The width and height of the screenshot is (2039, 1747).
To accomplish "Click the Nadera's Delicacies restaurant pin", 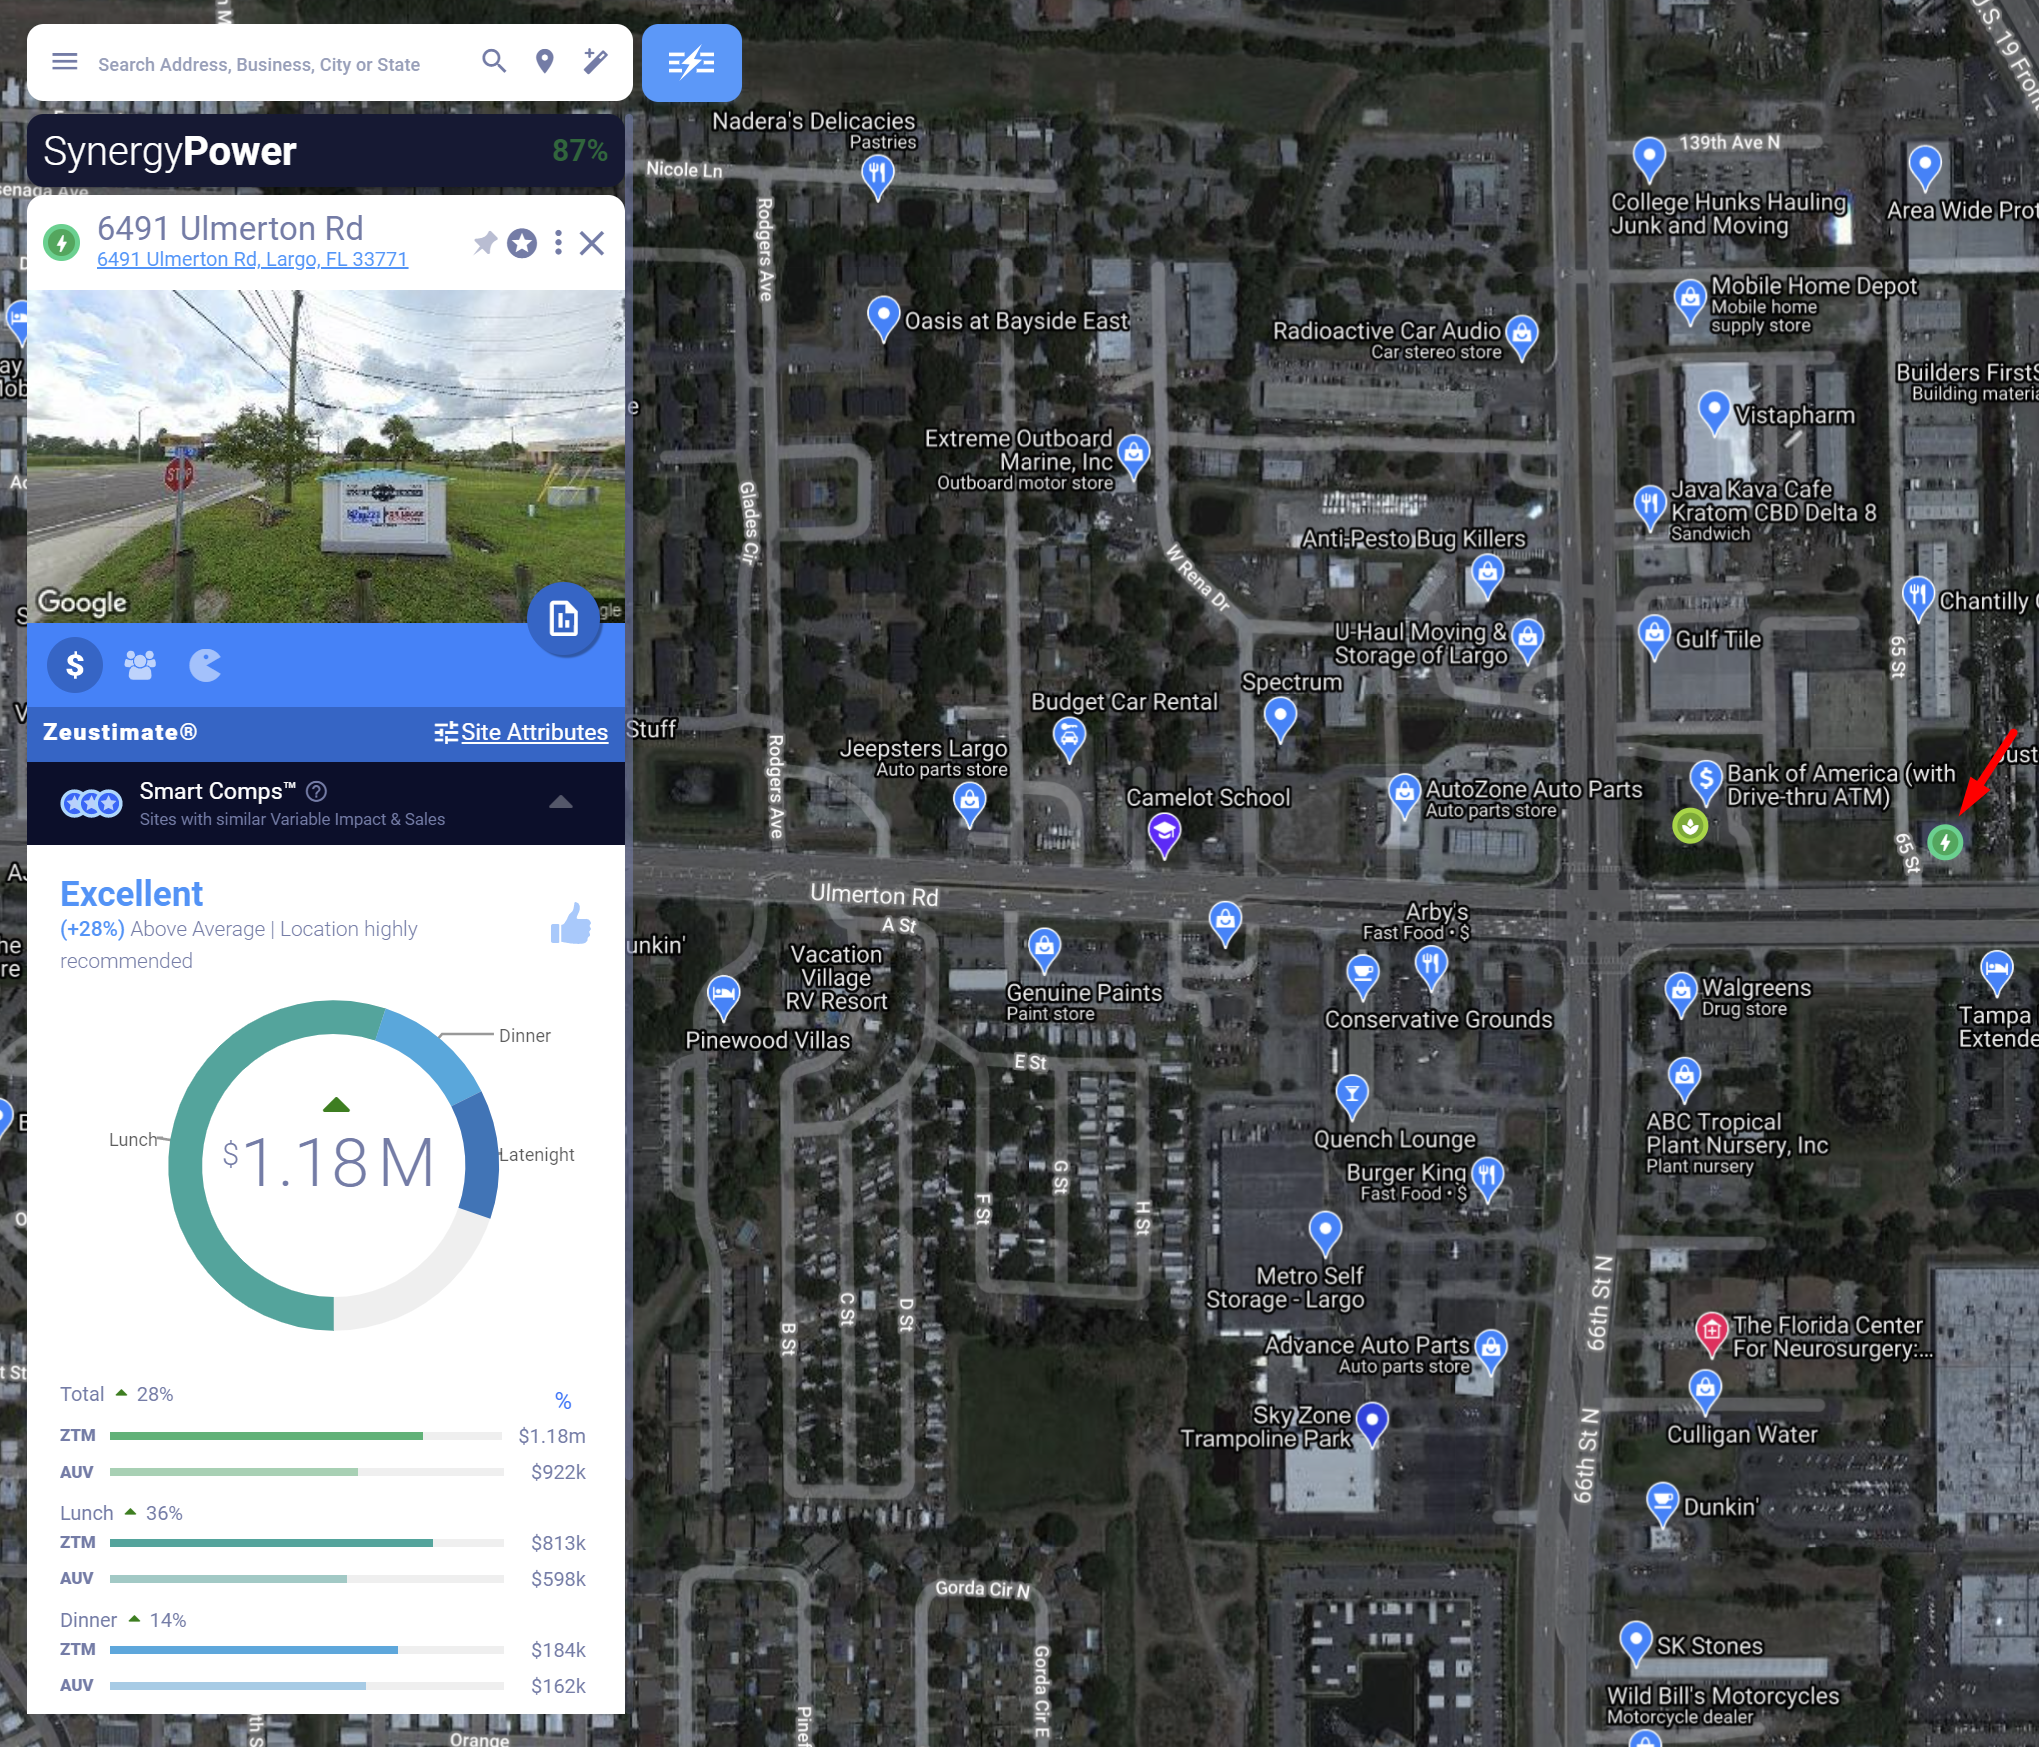I will (x=877, y=177).
